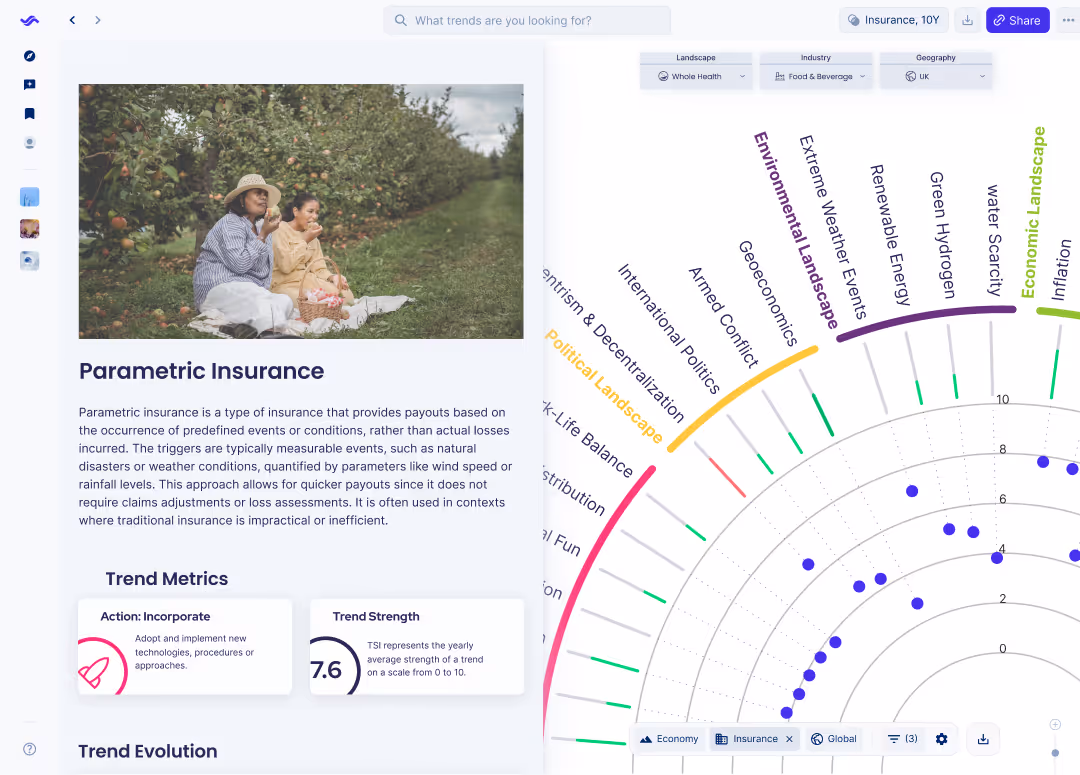Select the Environmental Landscape label
The width and height of the screenshot is (1080, 775).
(796, 231)
